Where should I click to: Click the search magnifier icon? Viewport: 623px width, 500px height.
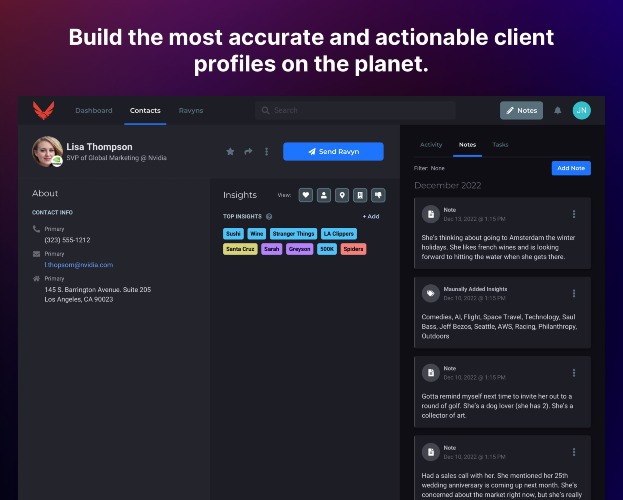point(265,110)
